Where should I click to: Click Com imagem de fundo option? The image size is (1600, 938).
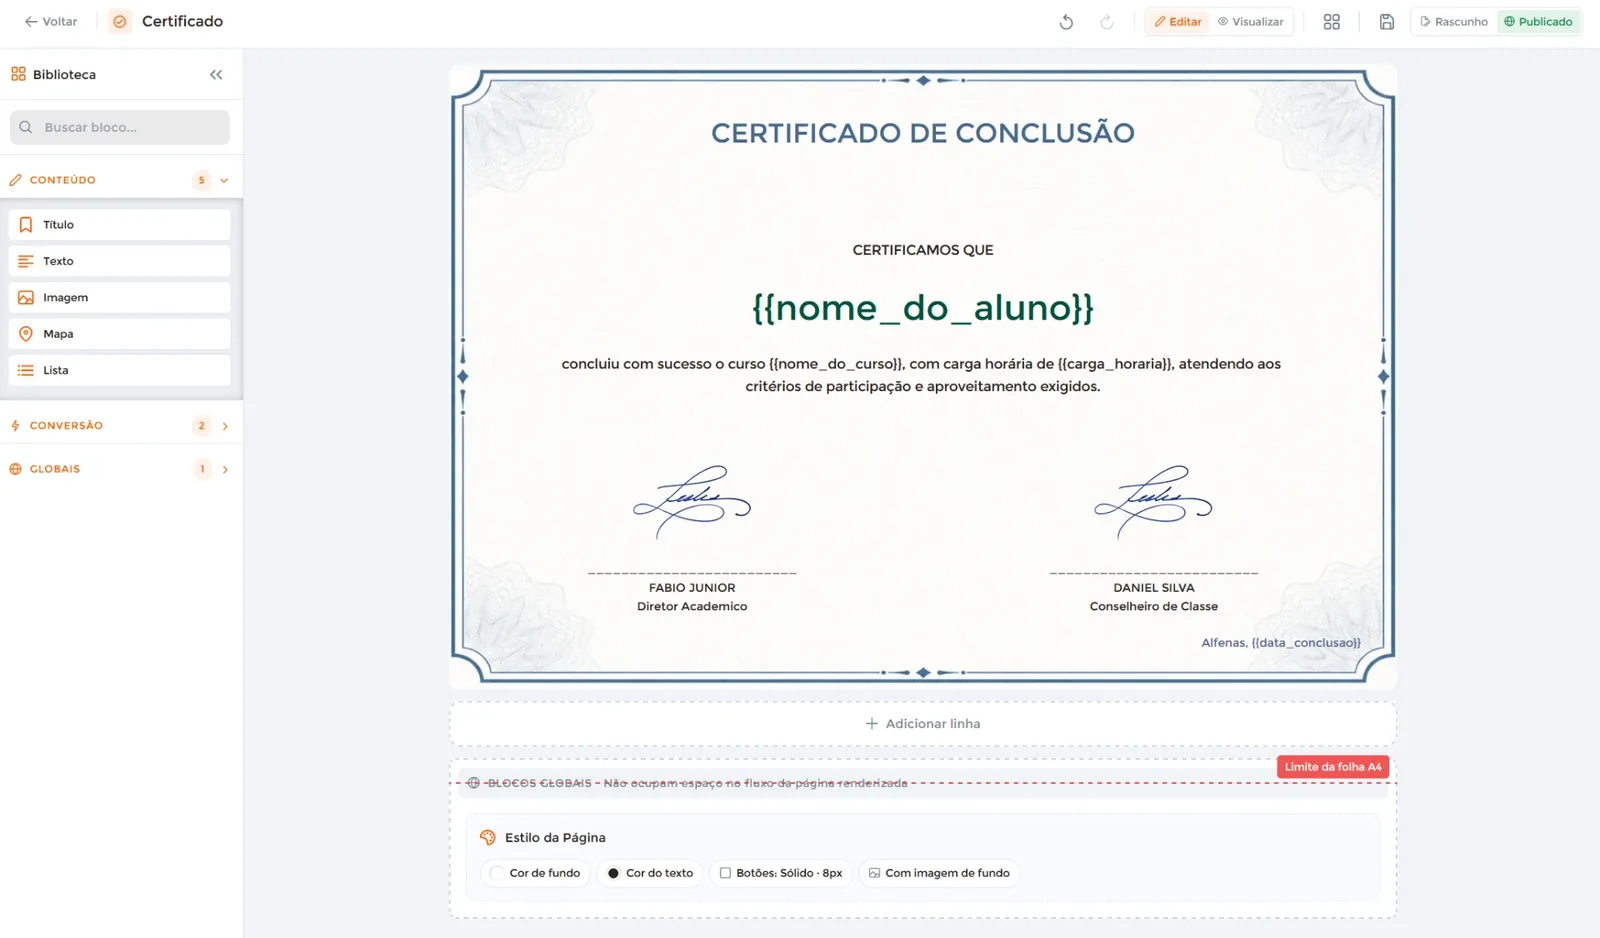[939, 873]
